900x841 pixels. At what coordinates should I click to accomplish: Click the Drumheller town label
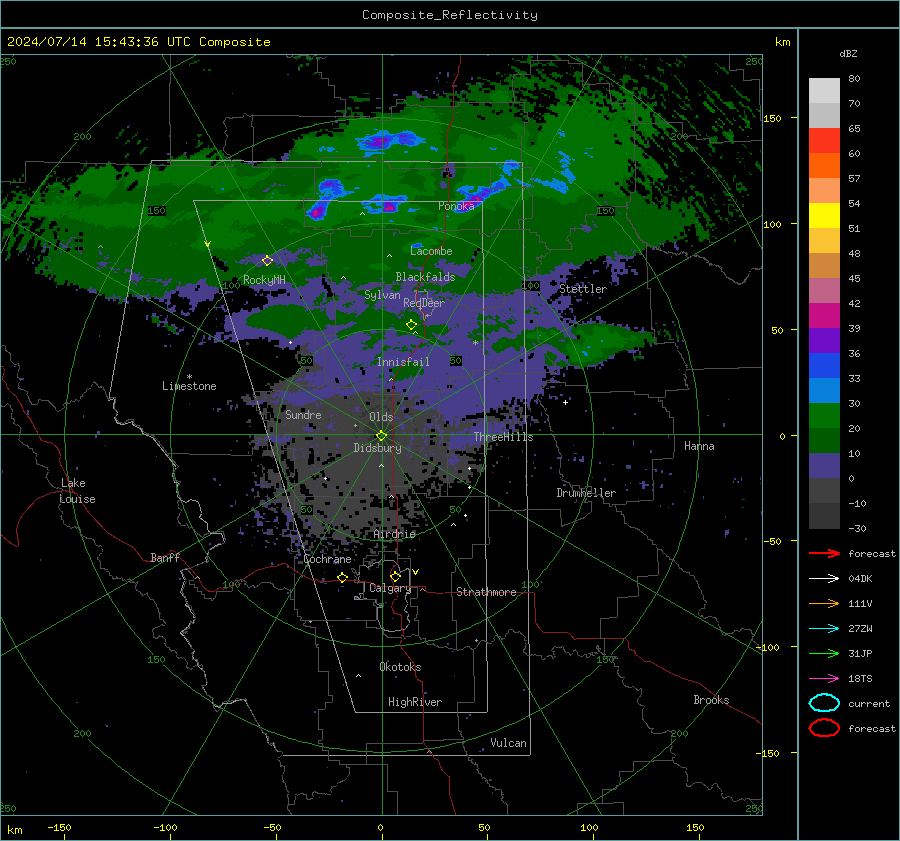[x=586, y=493]
